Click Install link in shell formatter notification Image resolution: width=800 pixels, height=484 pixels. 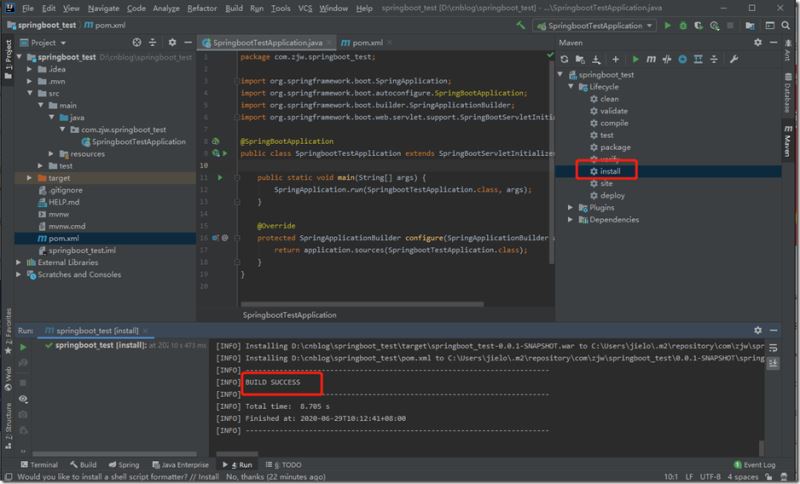(208, 478)
